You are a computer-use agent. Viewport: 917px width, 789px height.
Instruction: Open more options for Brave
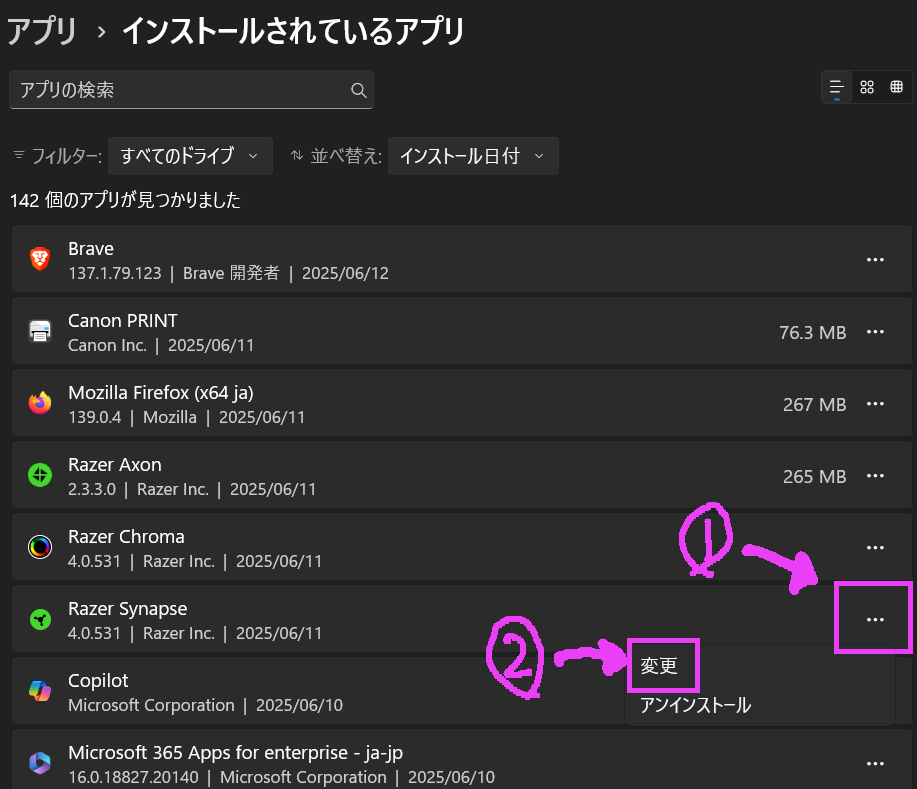(875, 260)
